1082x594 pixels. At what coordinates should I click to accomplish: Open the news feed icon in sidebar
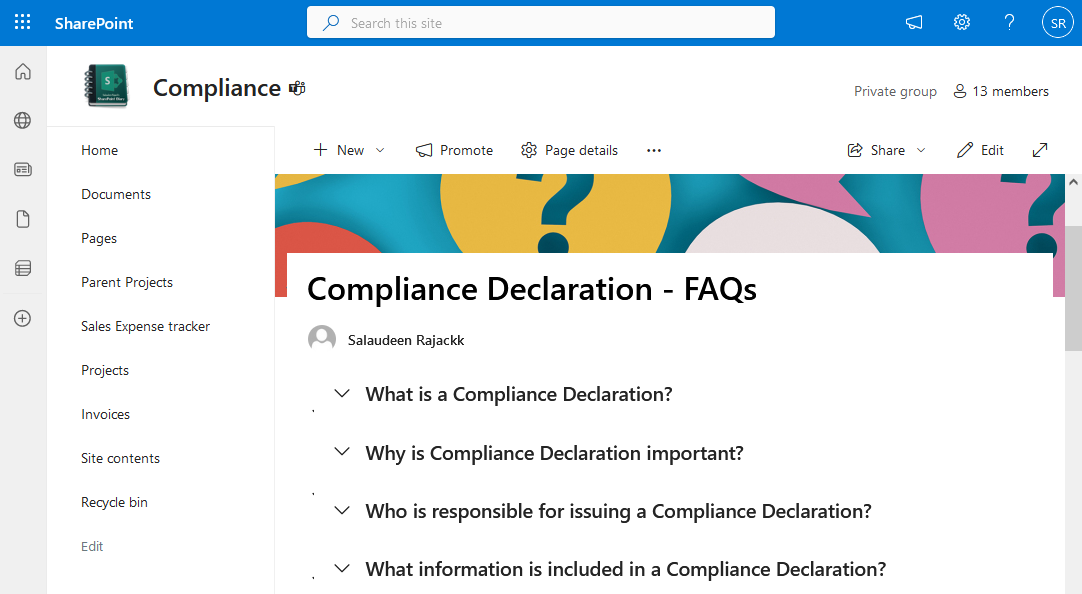pos(23,170)
